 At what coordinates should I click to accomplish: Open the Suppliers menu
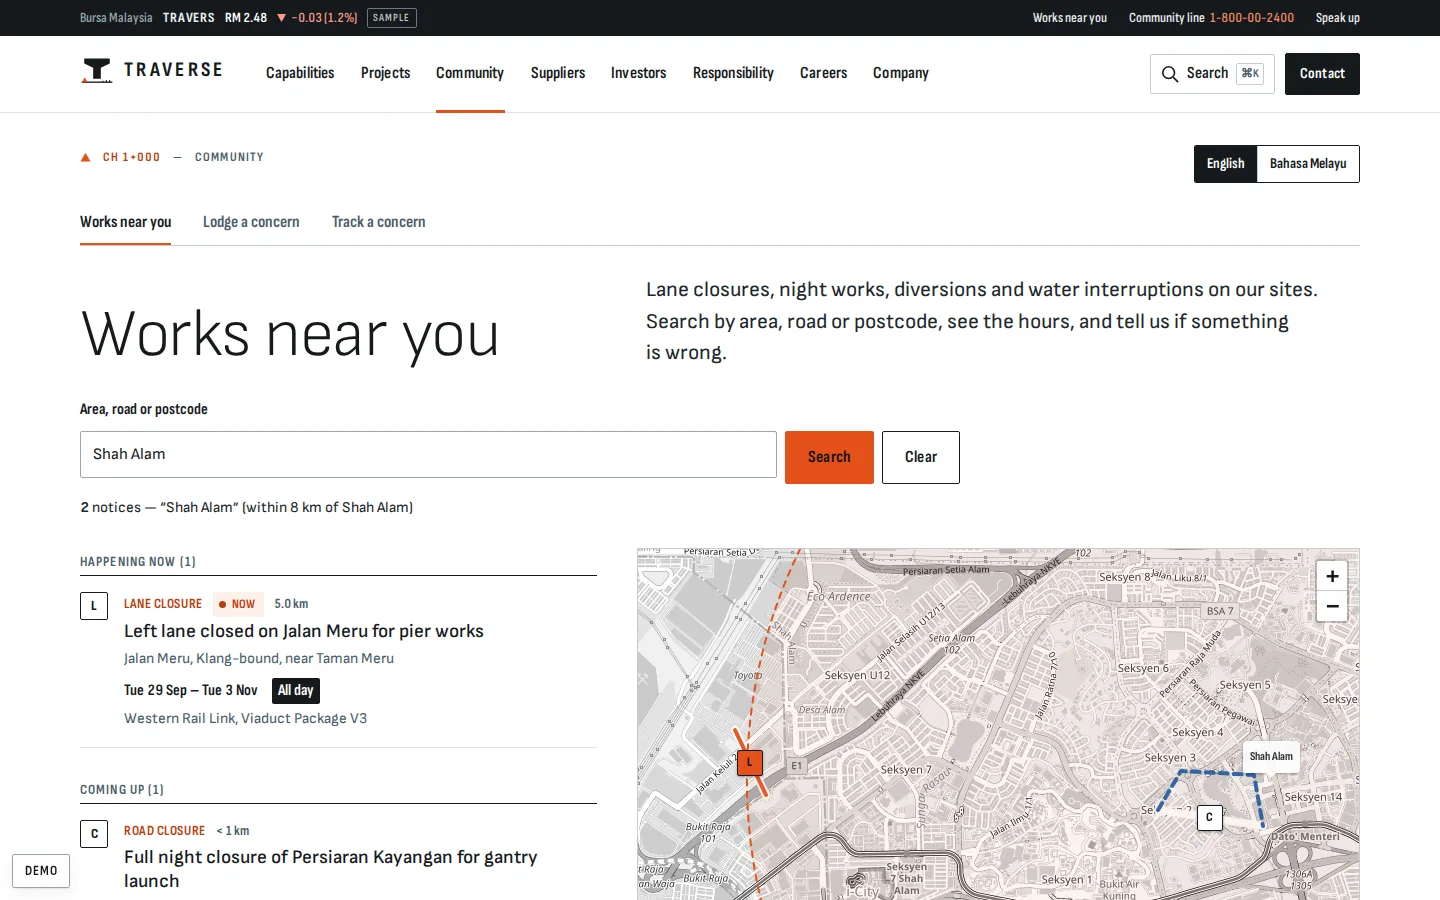(x=558, y=73)
